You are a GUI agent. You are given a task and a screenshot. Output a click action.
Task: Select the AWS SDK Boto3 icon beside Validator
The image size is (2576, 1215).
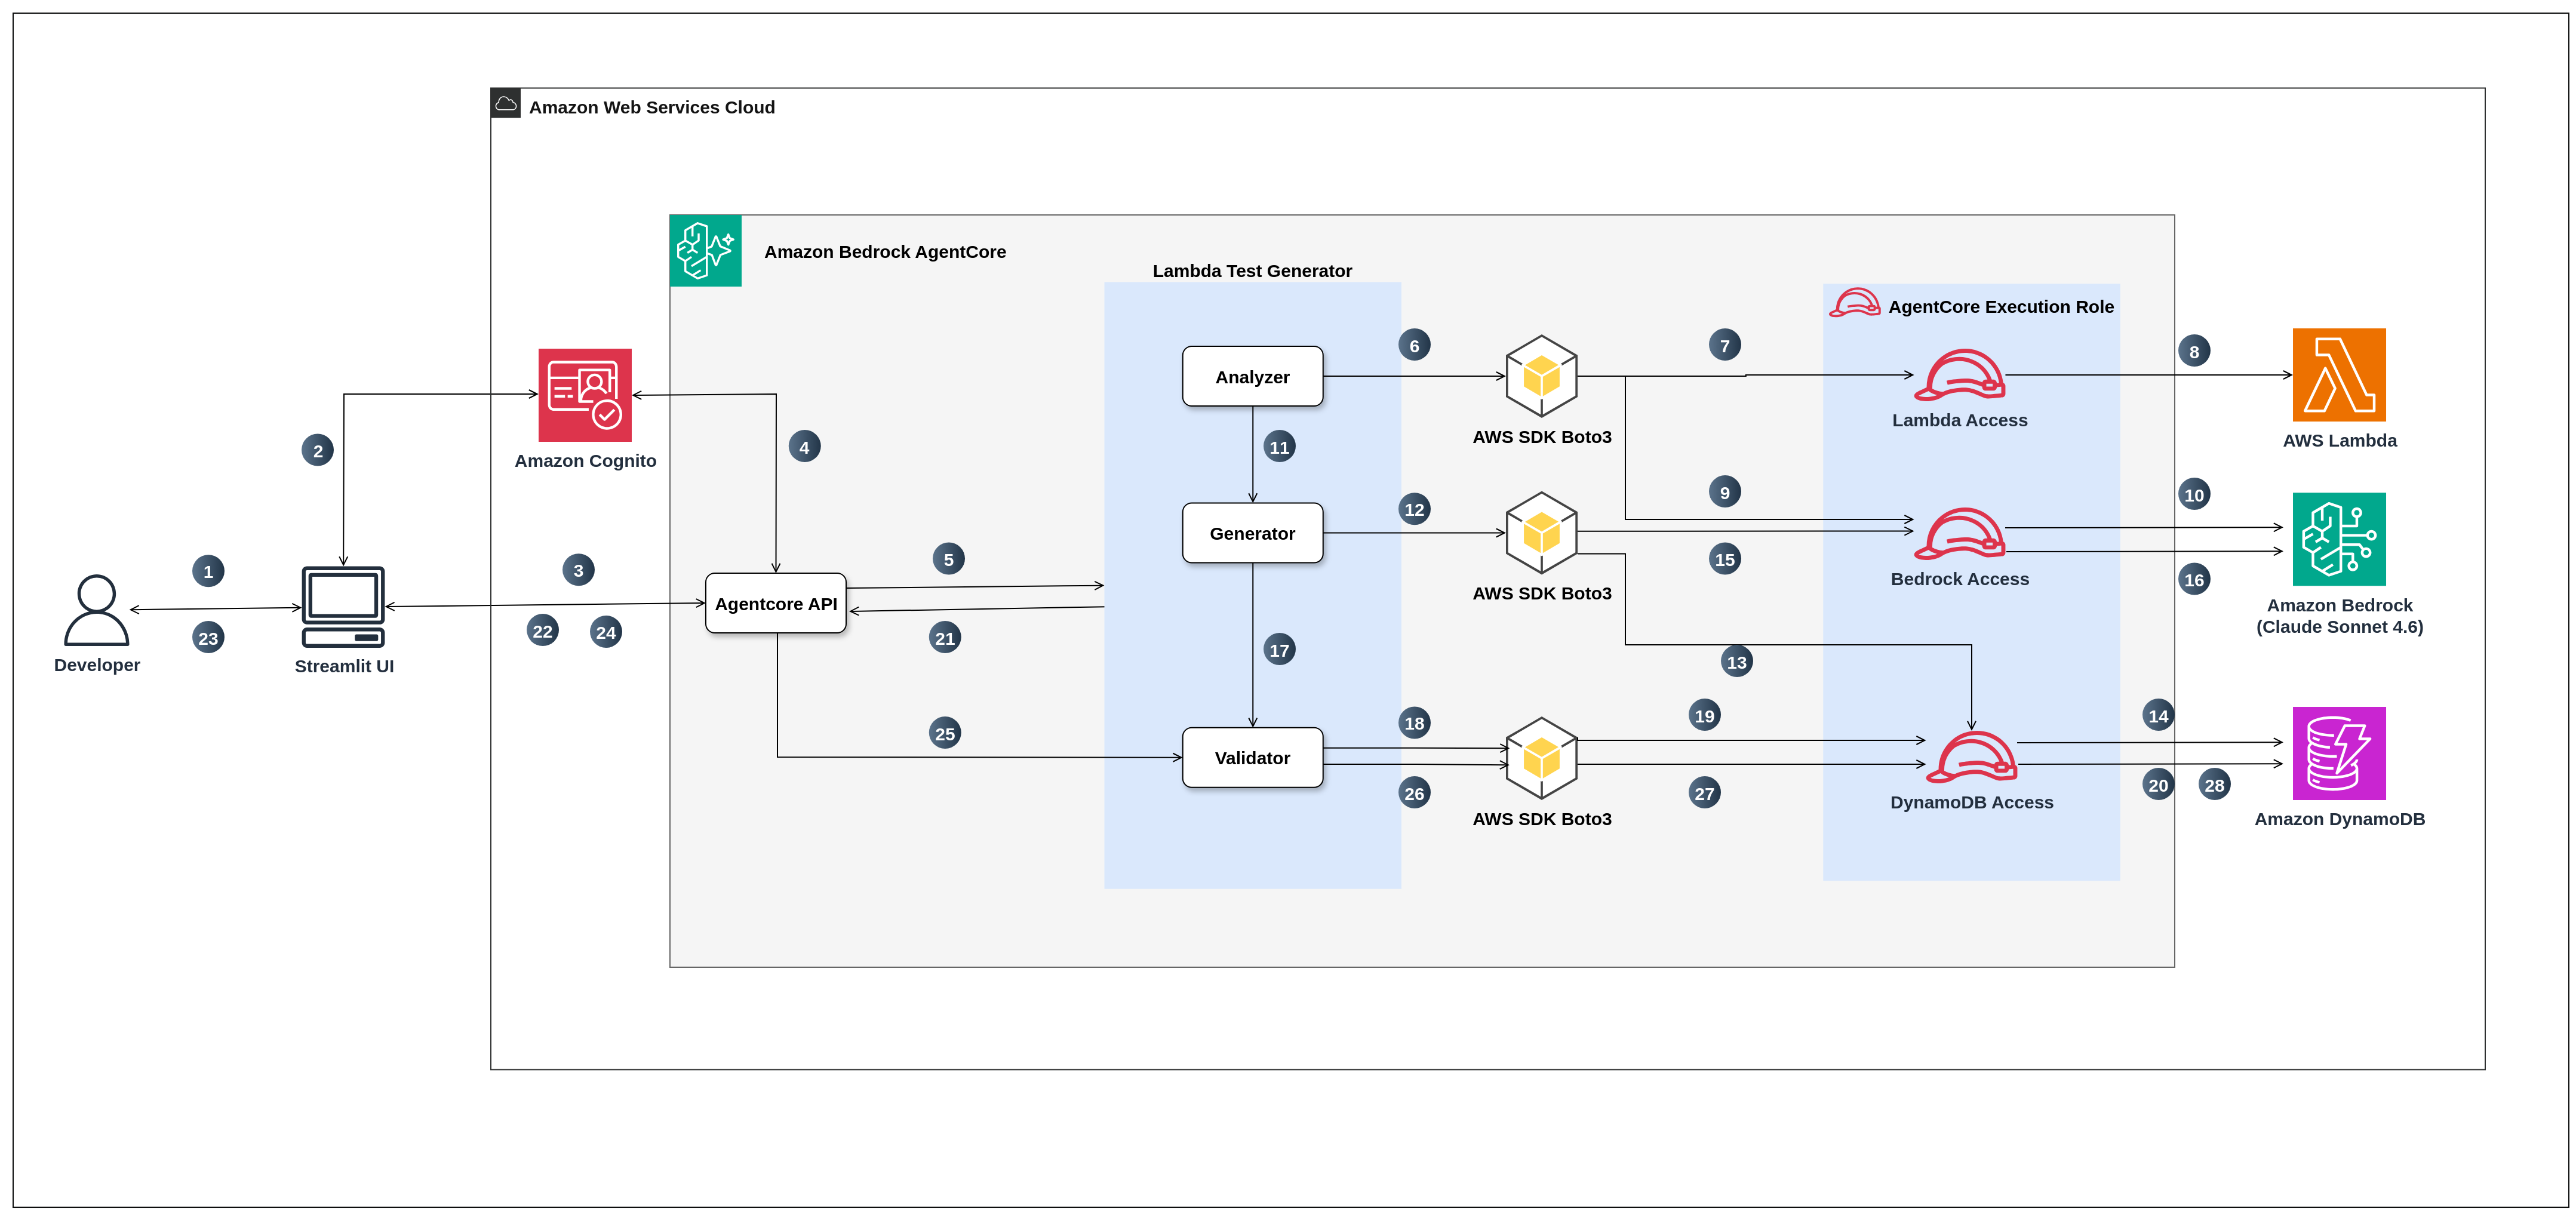click(x=1541, y=758)
